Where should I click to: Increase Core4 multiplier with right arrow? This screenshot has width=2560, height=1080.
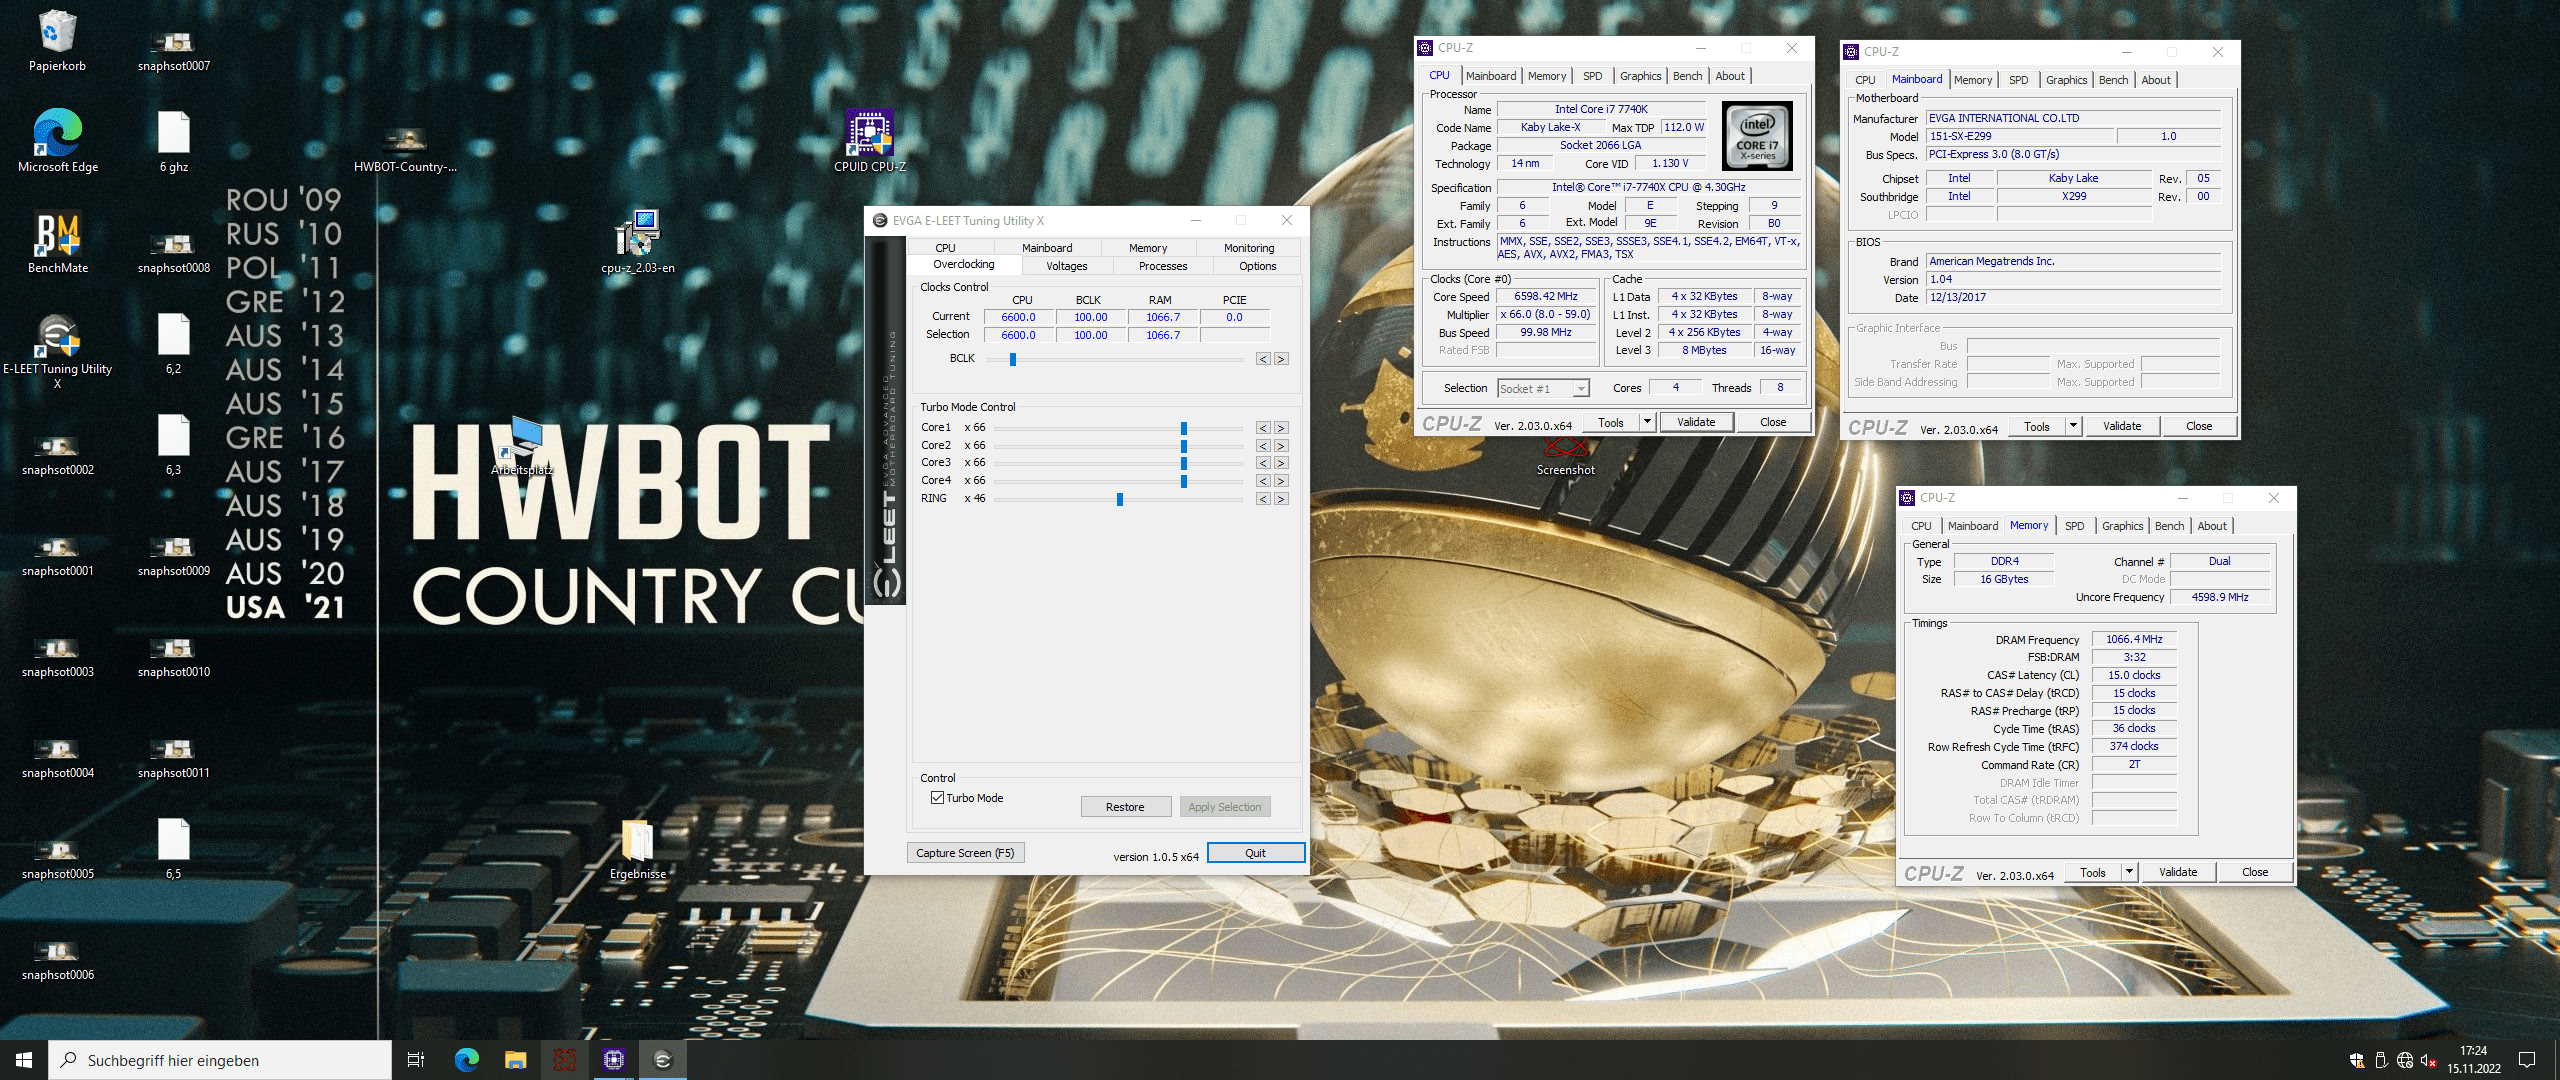tap(1281, 480)
